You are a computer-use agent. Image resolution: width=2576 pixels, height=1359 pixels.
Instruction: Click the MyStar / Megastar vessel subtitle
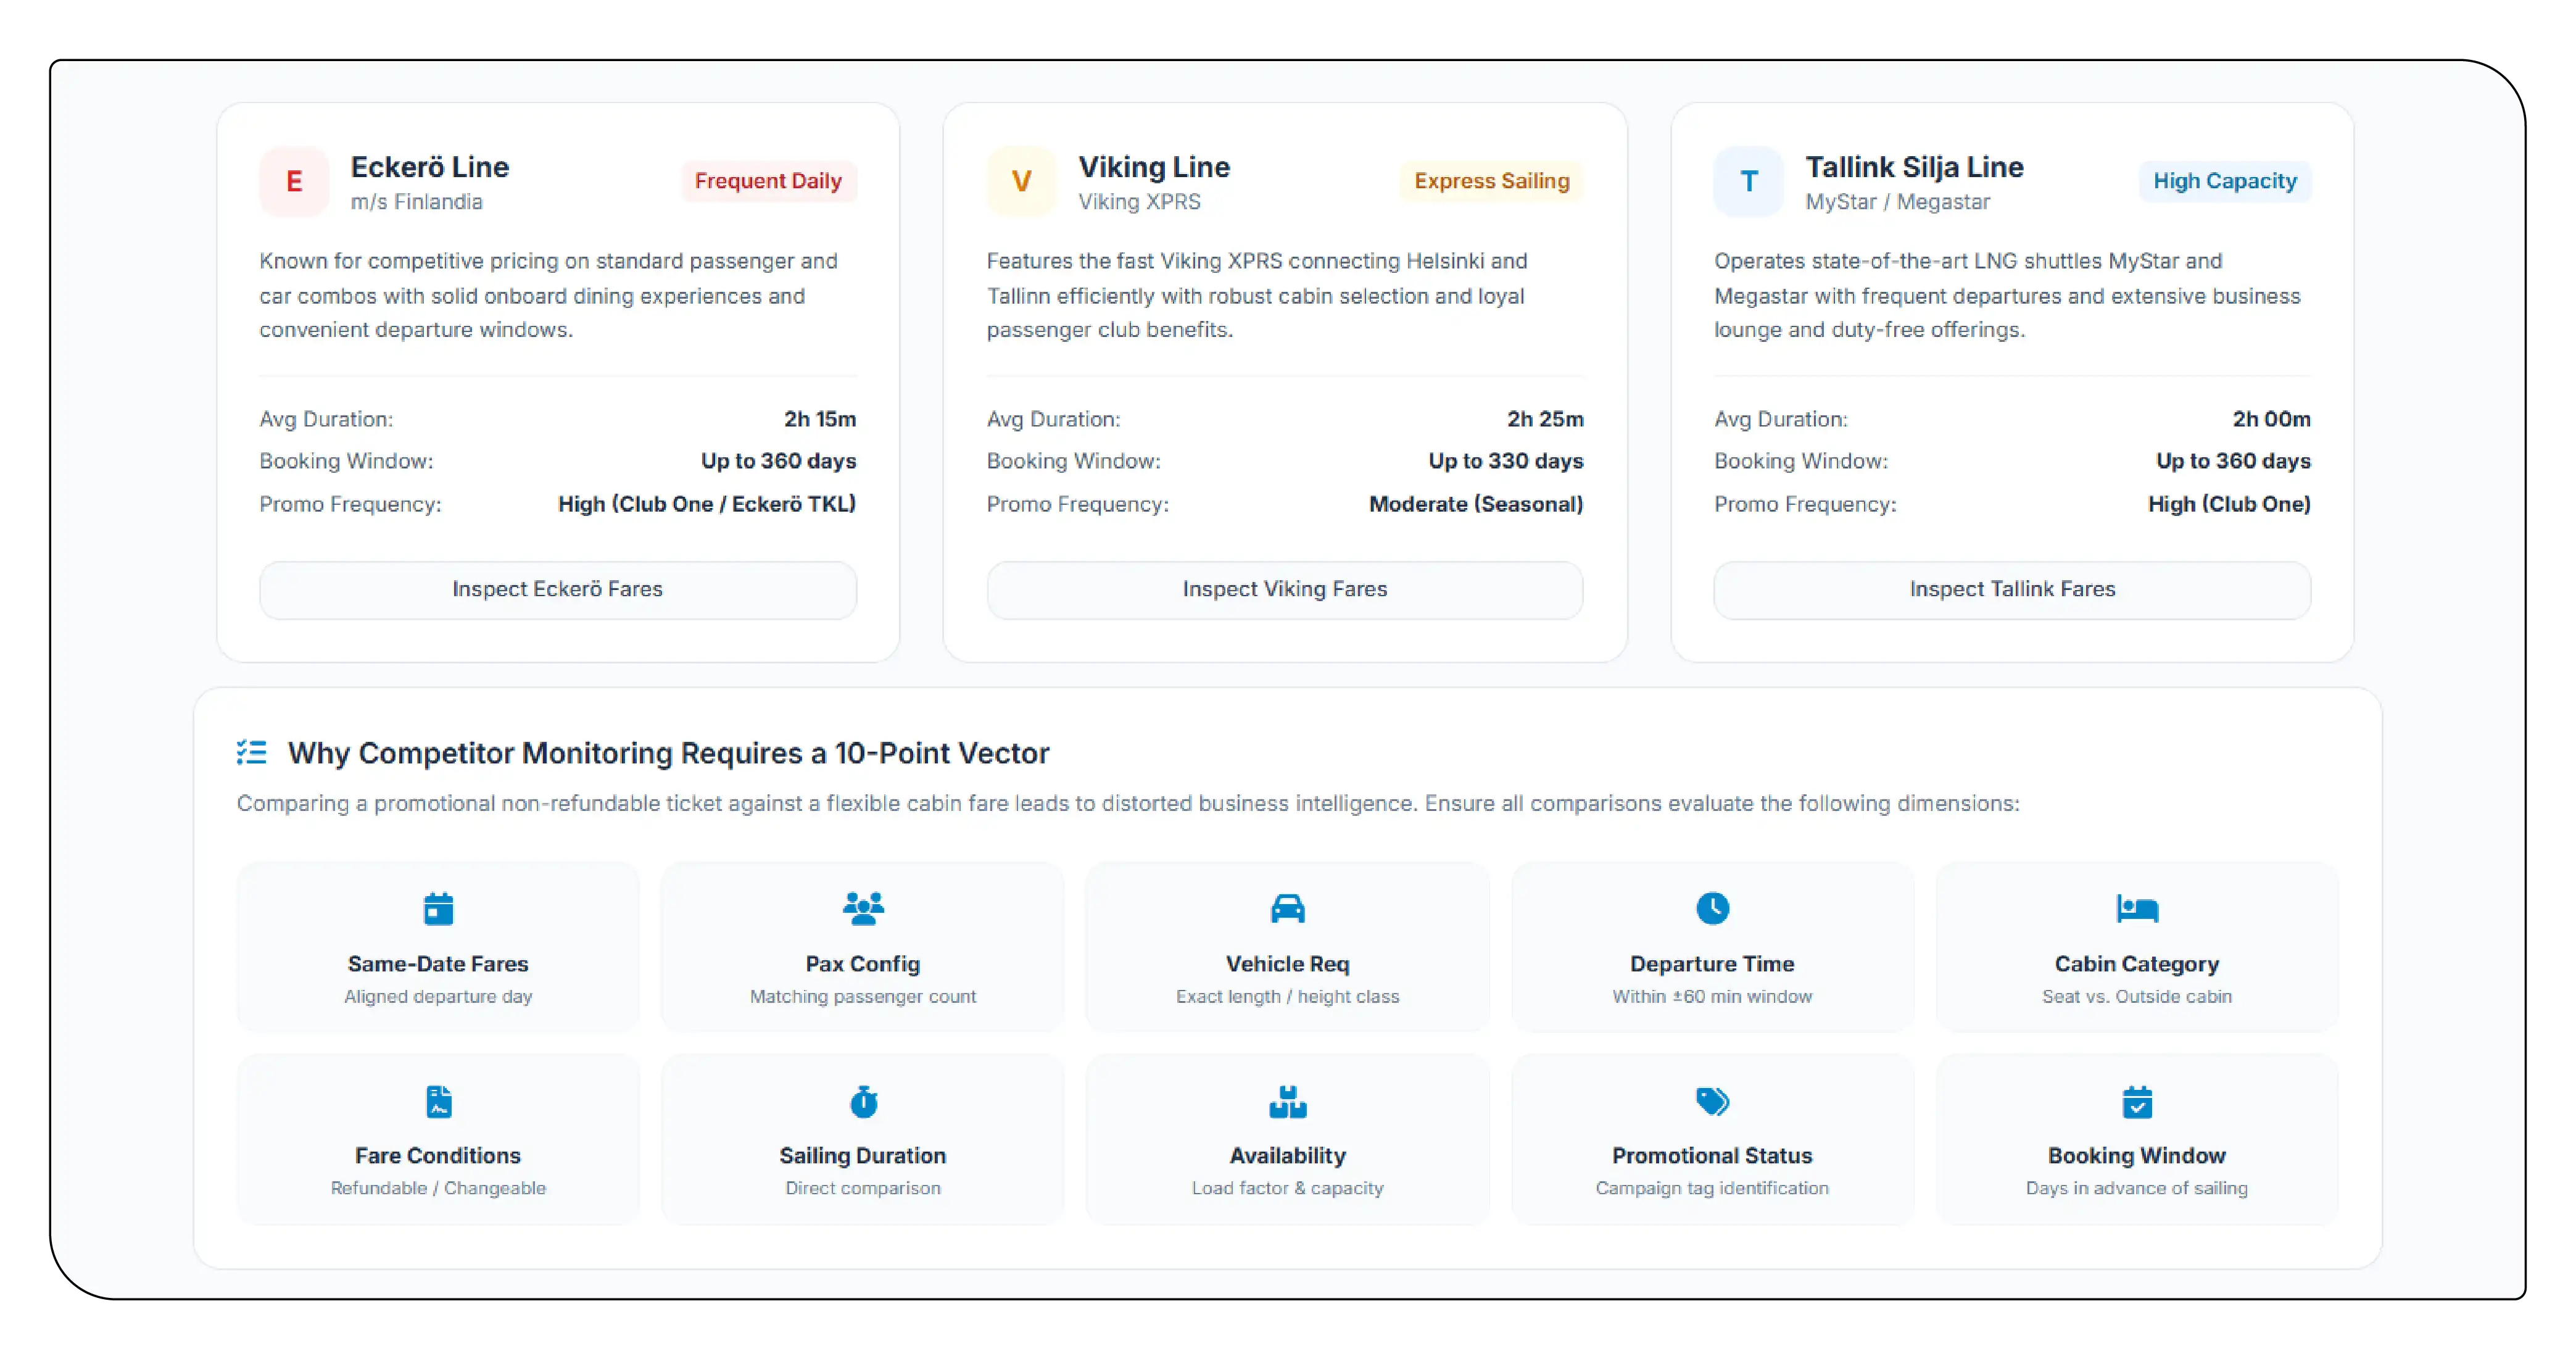1897,202
